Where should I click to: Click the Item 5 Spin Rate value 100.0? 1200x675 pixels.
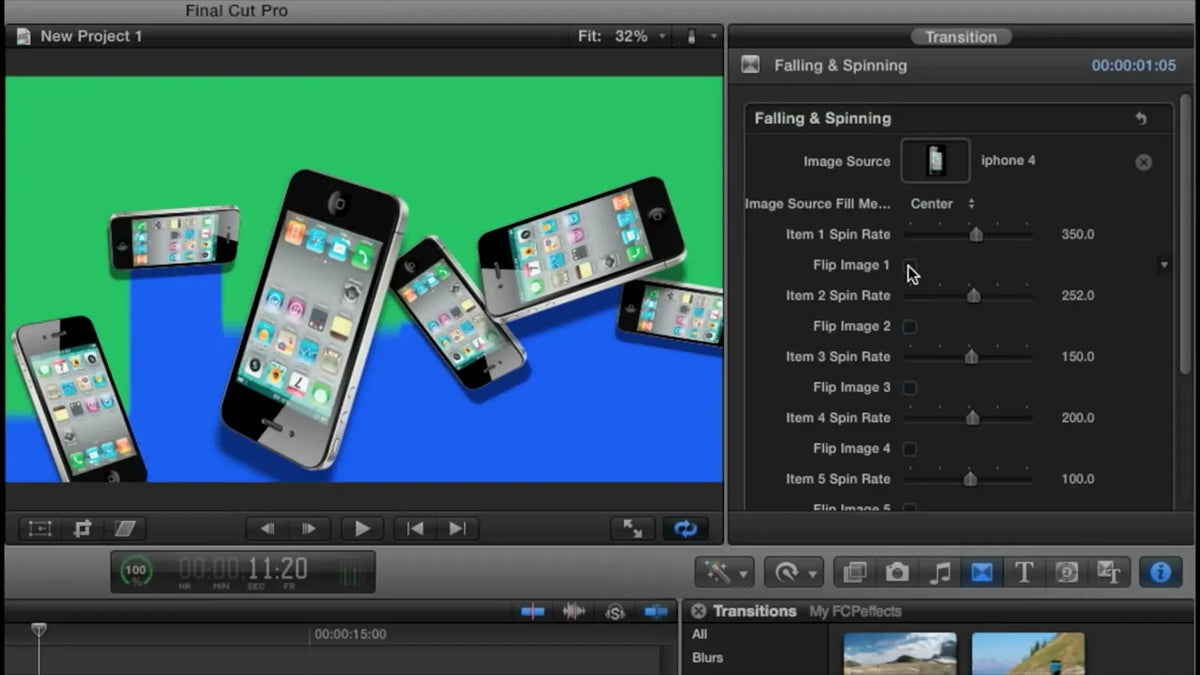click(1078, 479)
